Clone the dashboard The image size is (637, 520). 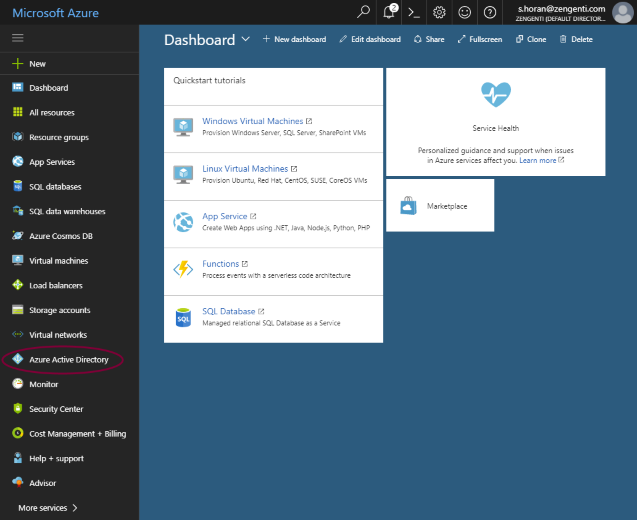coord(531,39)
